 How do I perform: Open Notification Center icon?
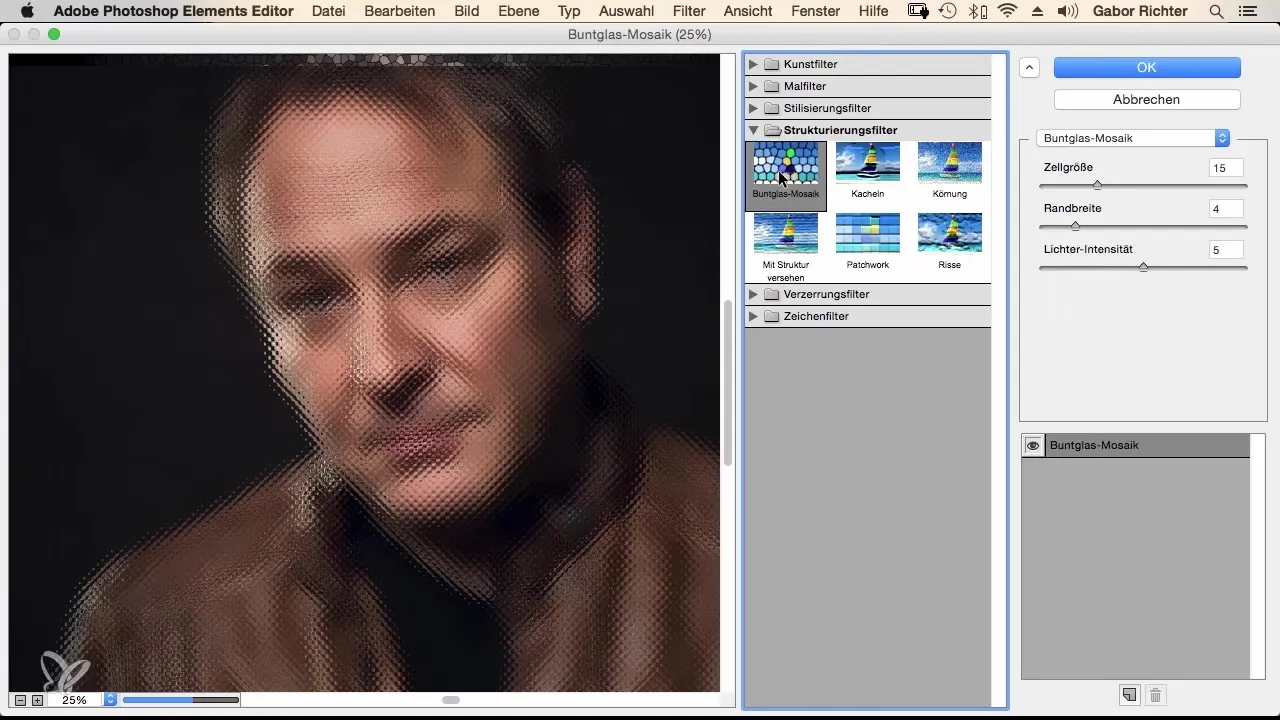point(1246,11)
